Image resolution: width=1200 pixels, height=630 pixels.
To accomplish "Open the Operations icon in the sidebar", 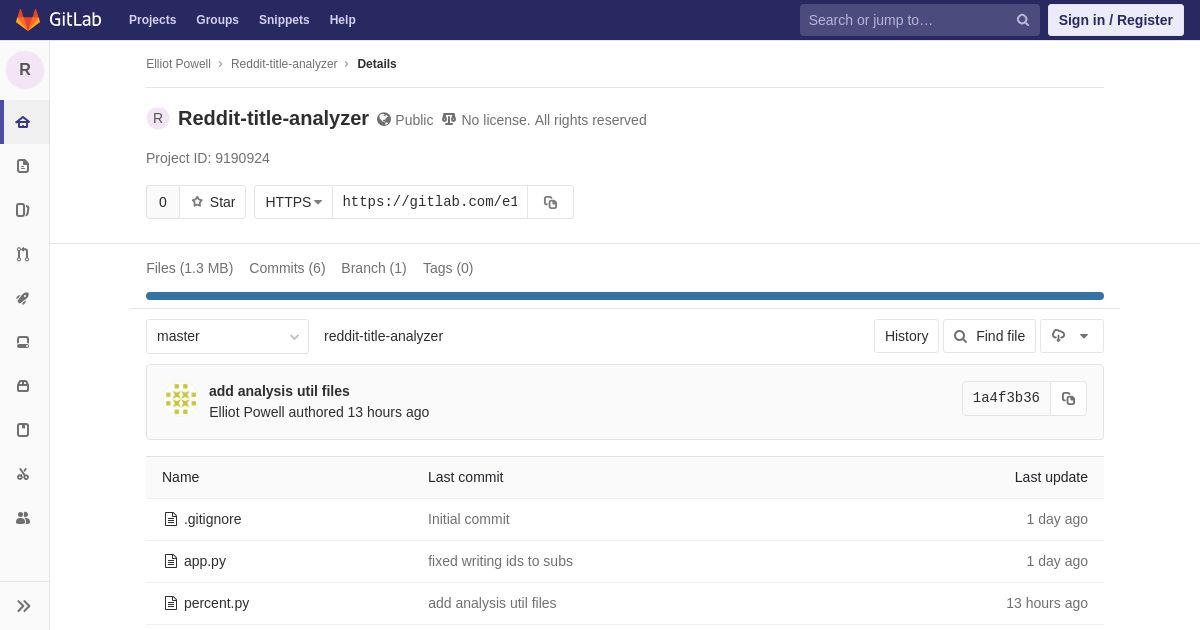I will coord(23,342).
